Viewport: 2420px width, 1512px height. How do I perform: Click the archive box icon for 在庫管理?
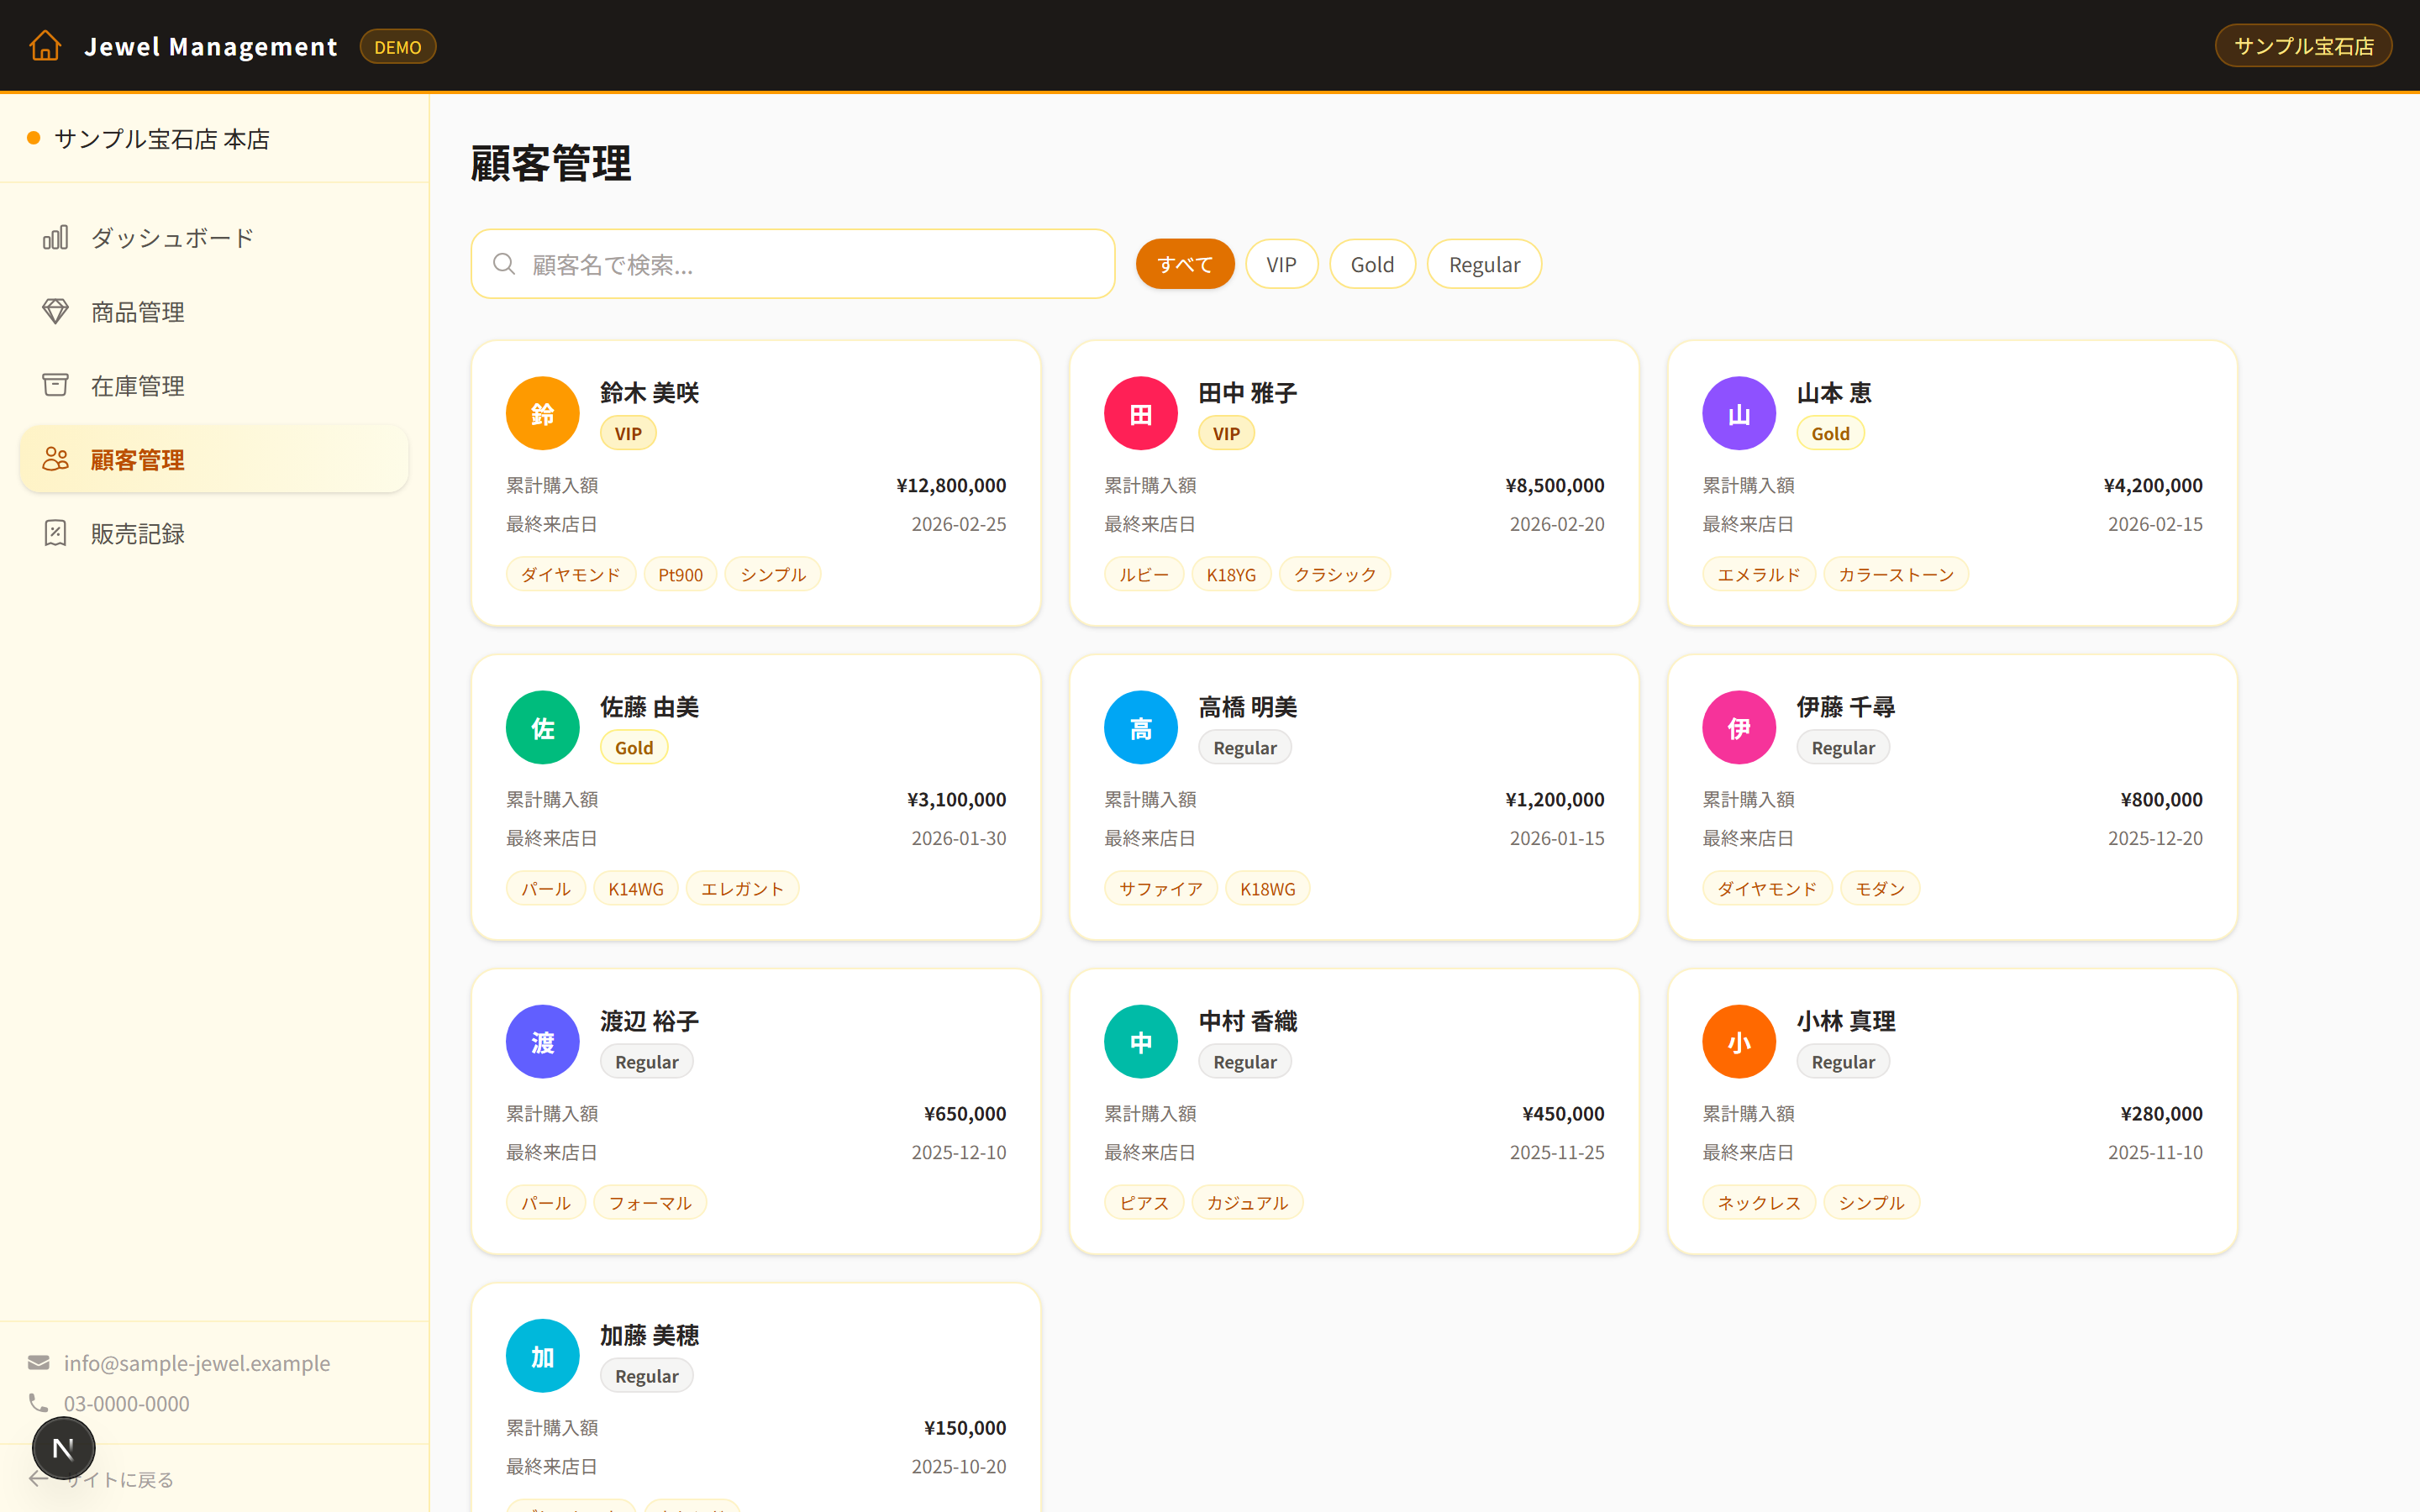coord(55,385)
